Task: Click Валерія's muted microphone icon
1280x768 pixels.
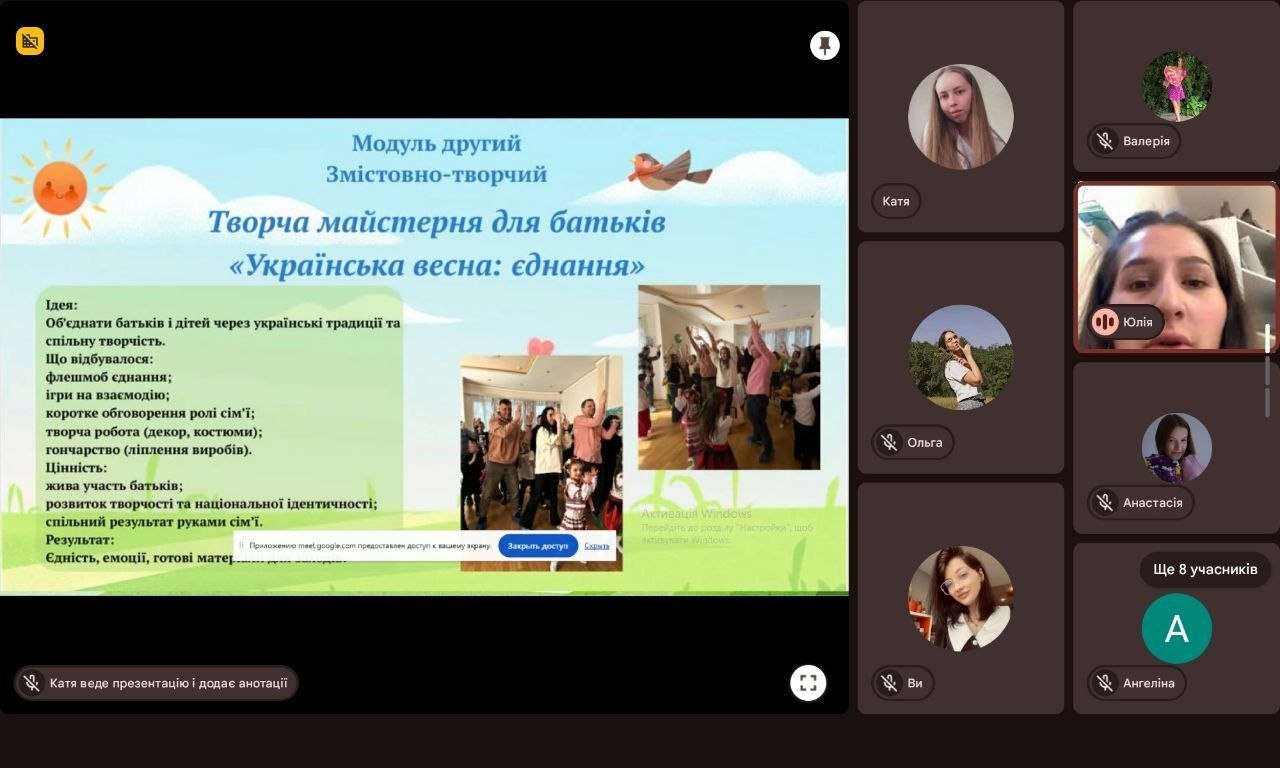Action: (1105, 141)
